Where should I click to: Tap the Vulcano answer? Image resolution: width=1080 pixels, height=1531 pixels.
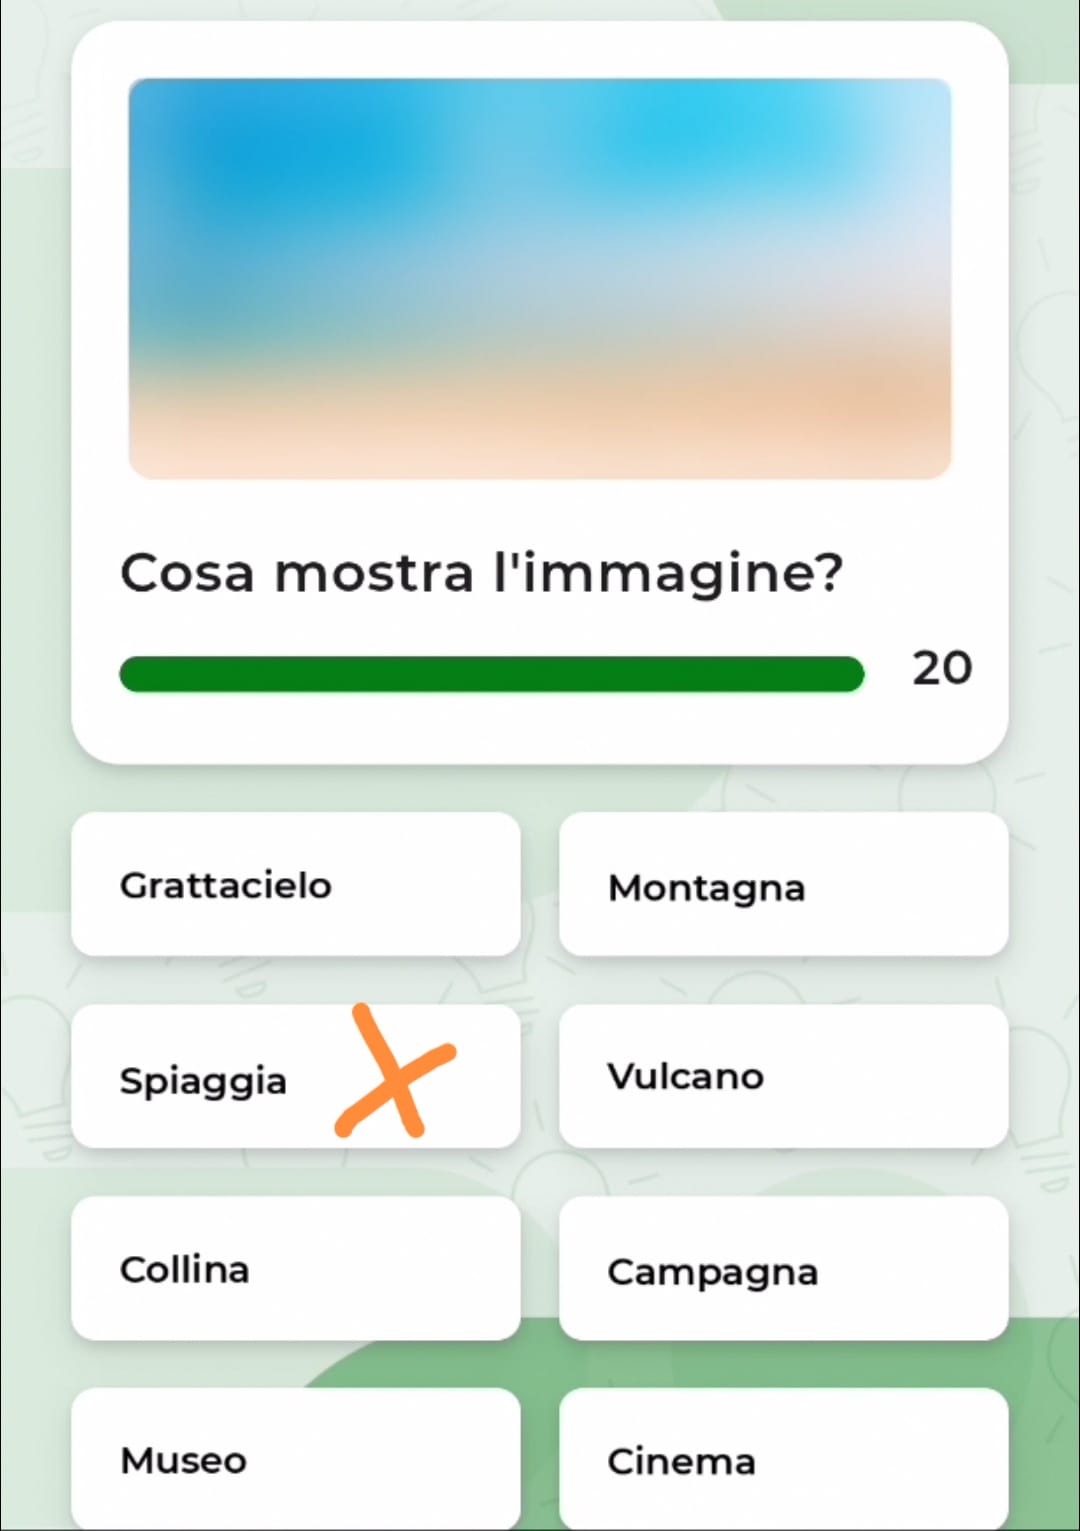783,1077
